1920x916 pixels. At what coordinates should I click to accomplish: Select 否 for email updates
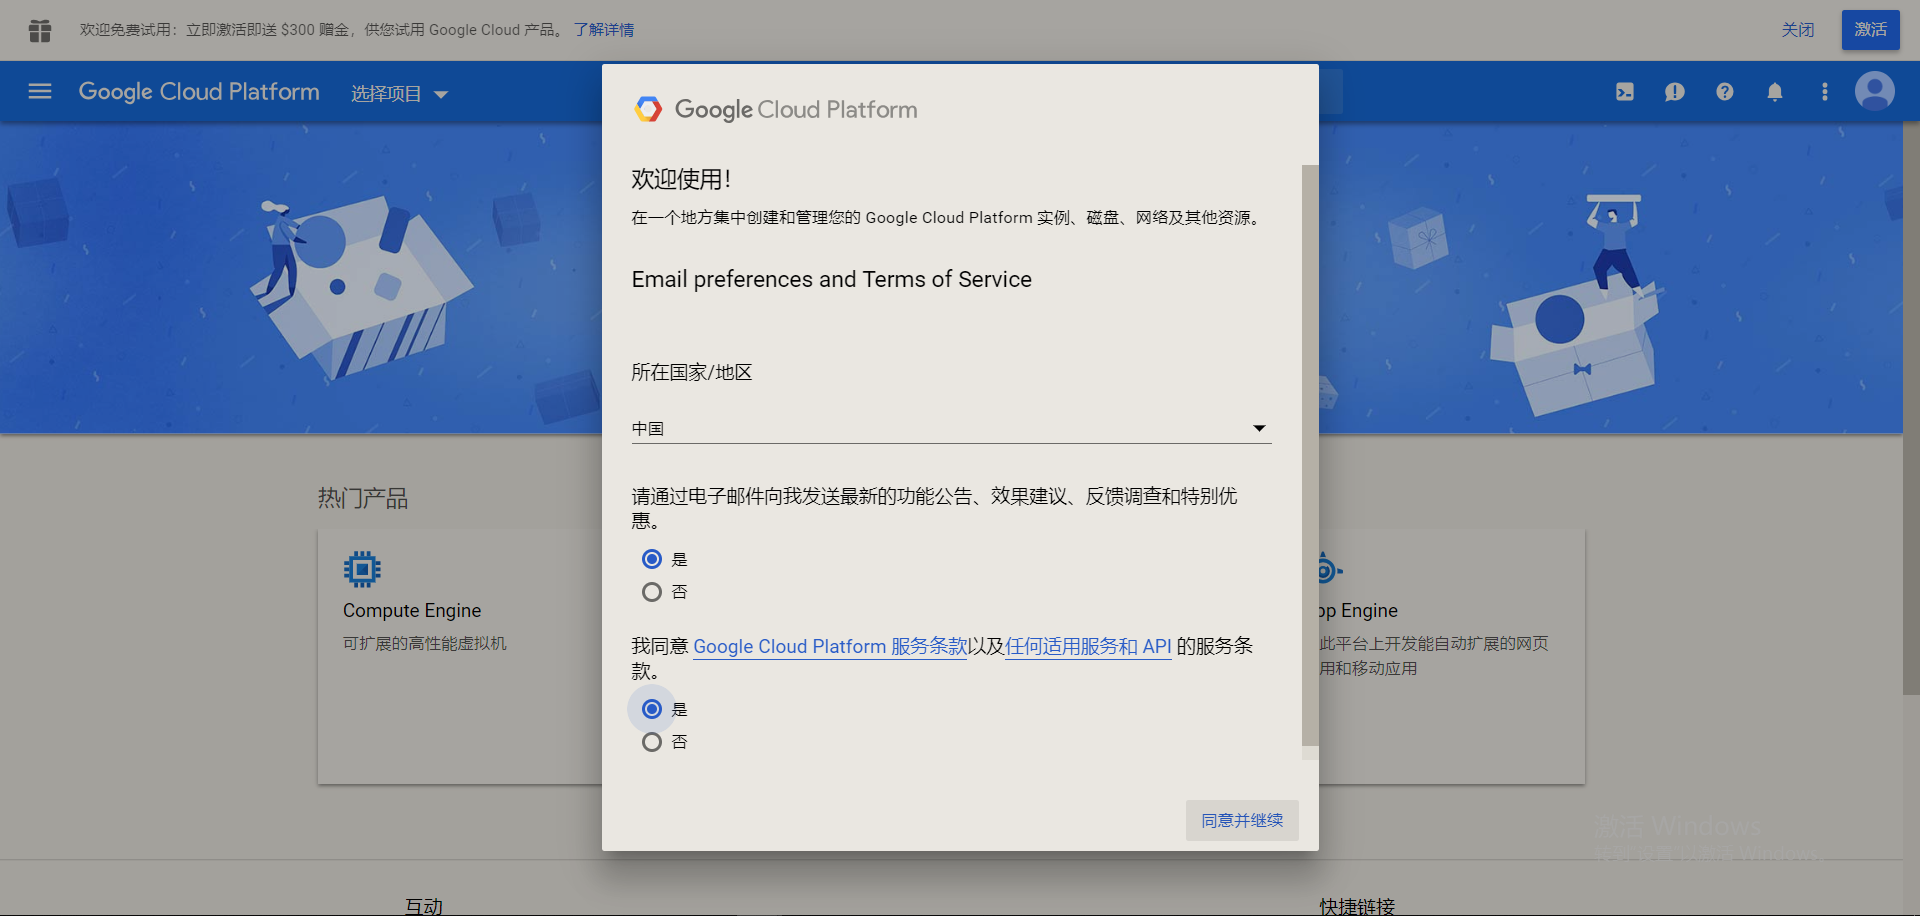pyautogui.click(x=652, y=592)
